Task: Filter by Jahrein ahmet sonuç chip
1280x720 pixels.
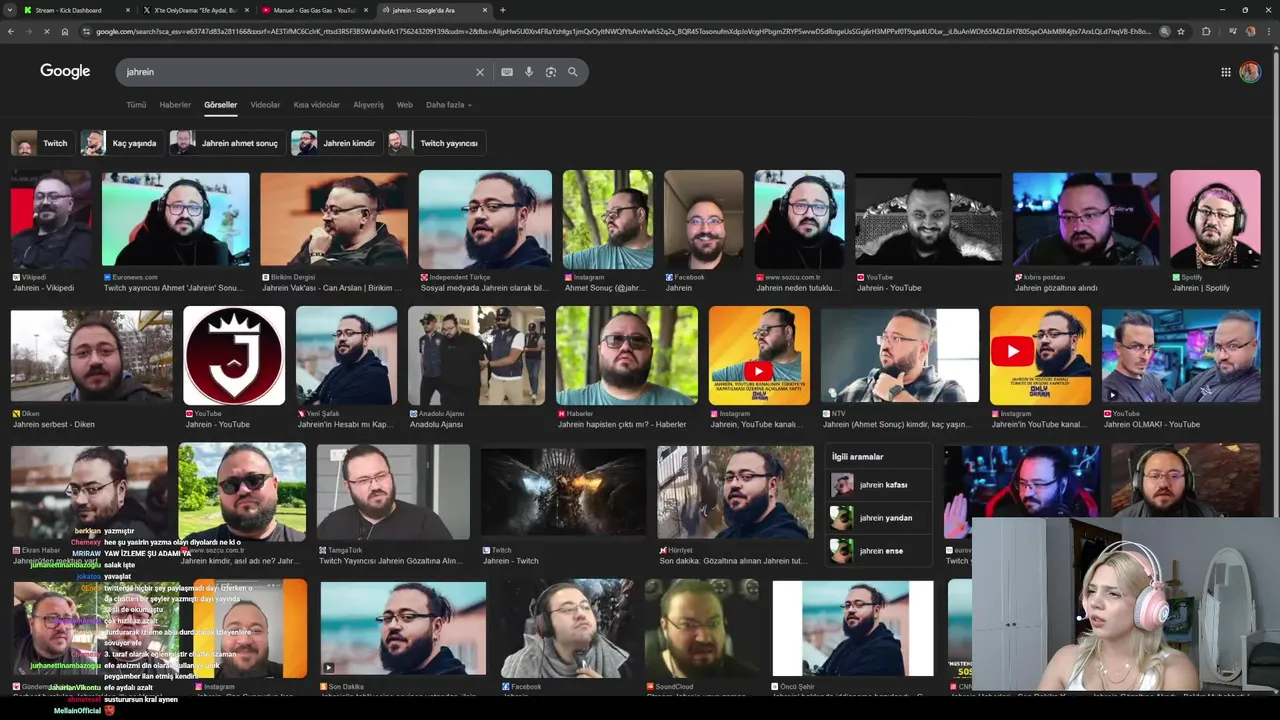Action: tap(227, 143)
